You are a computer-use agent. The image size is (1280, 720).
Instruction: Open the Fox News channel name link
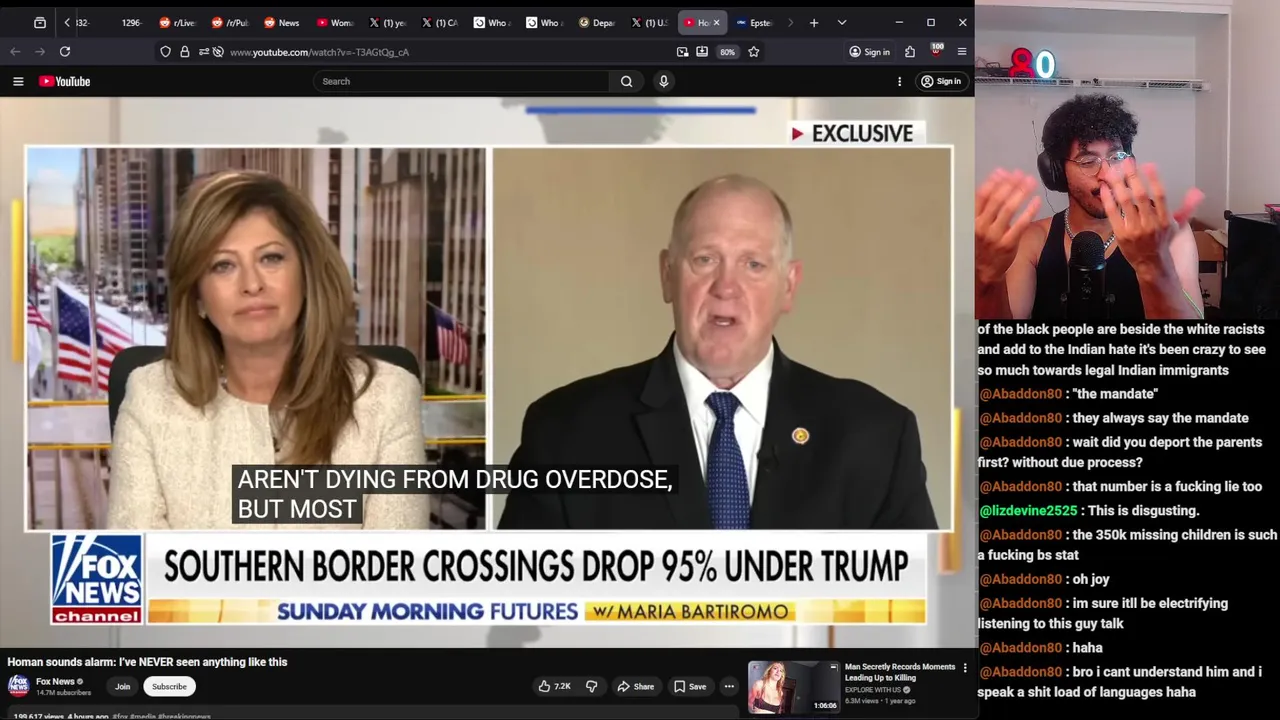56,682
